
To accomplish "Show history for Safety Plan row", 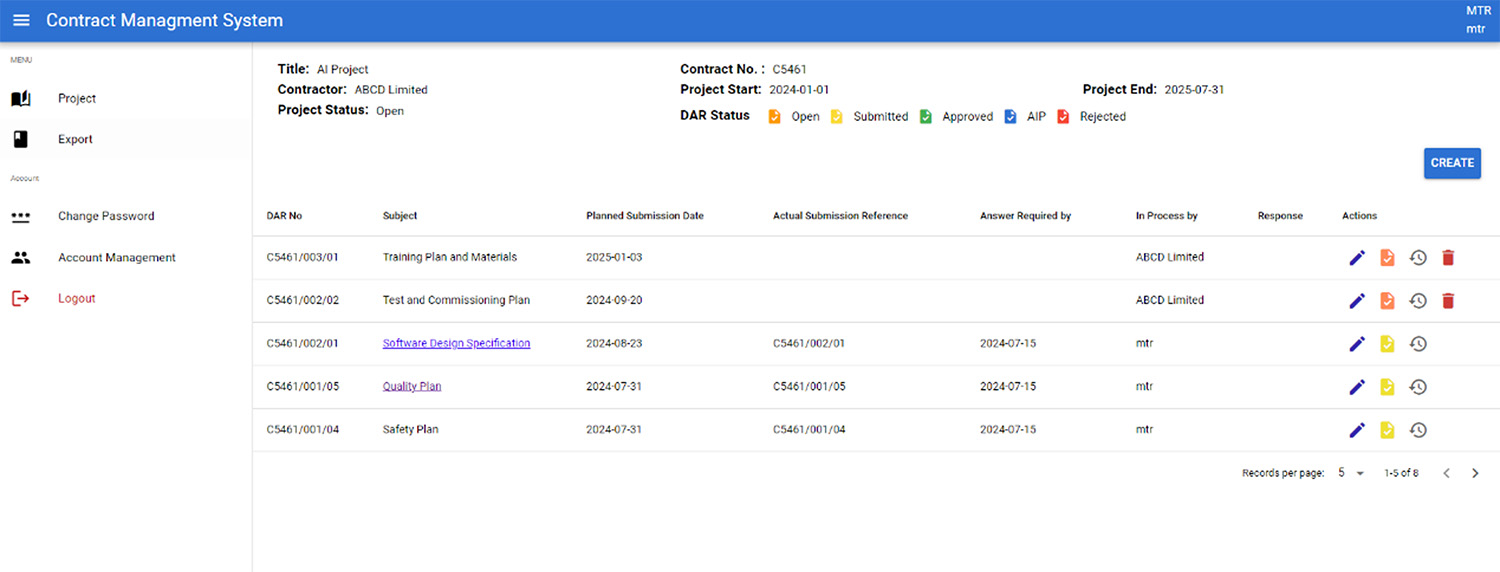I will click(1418, 430).
